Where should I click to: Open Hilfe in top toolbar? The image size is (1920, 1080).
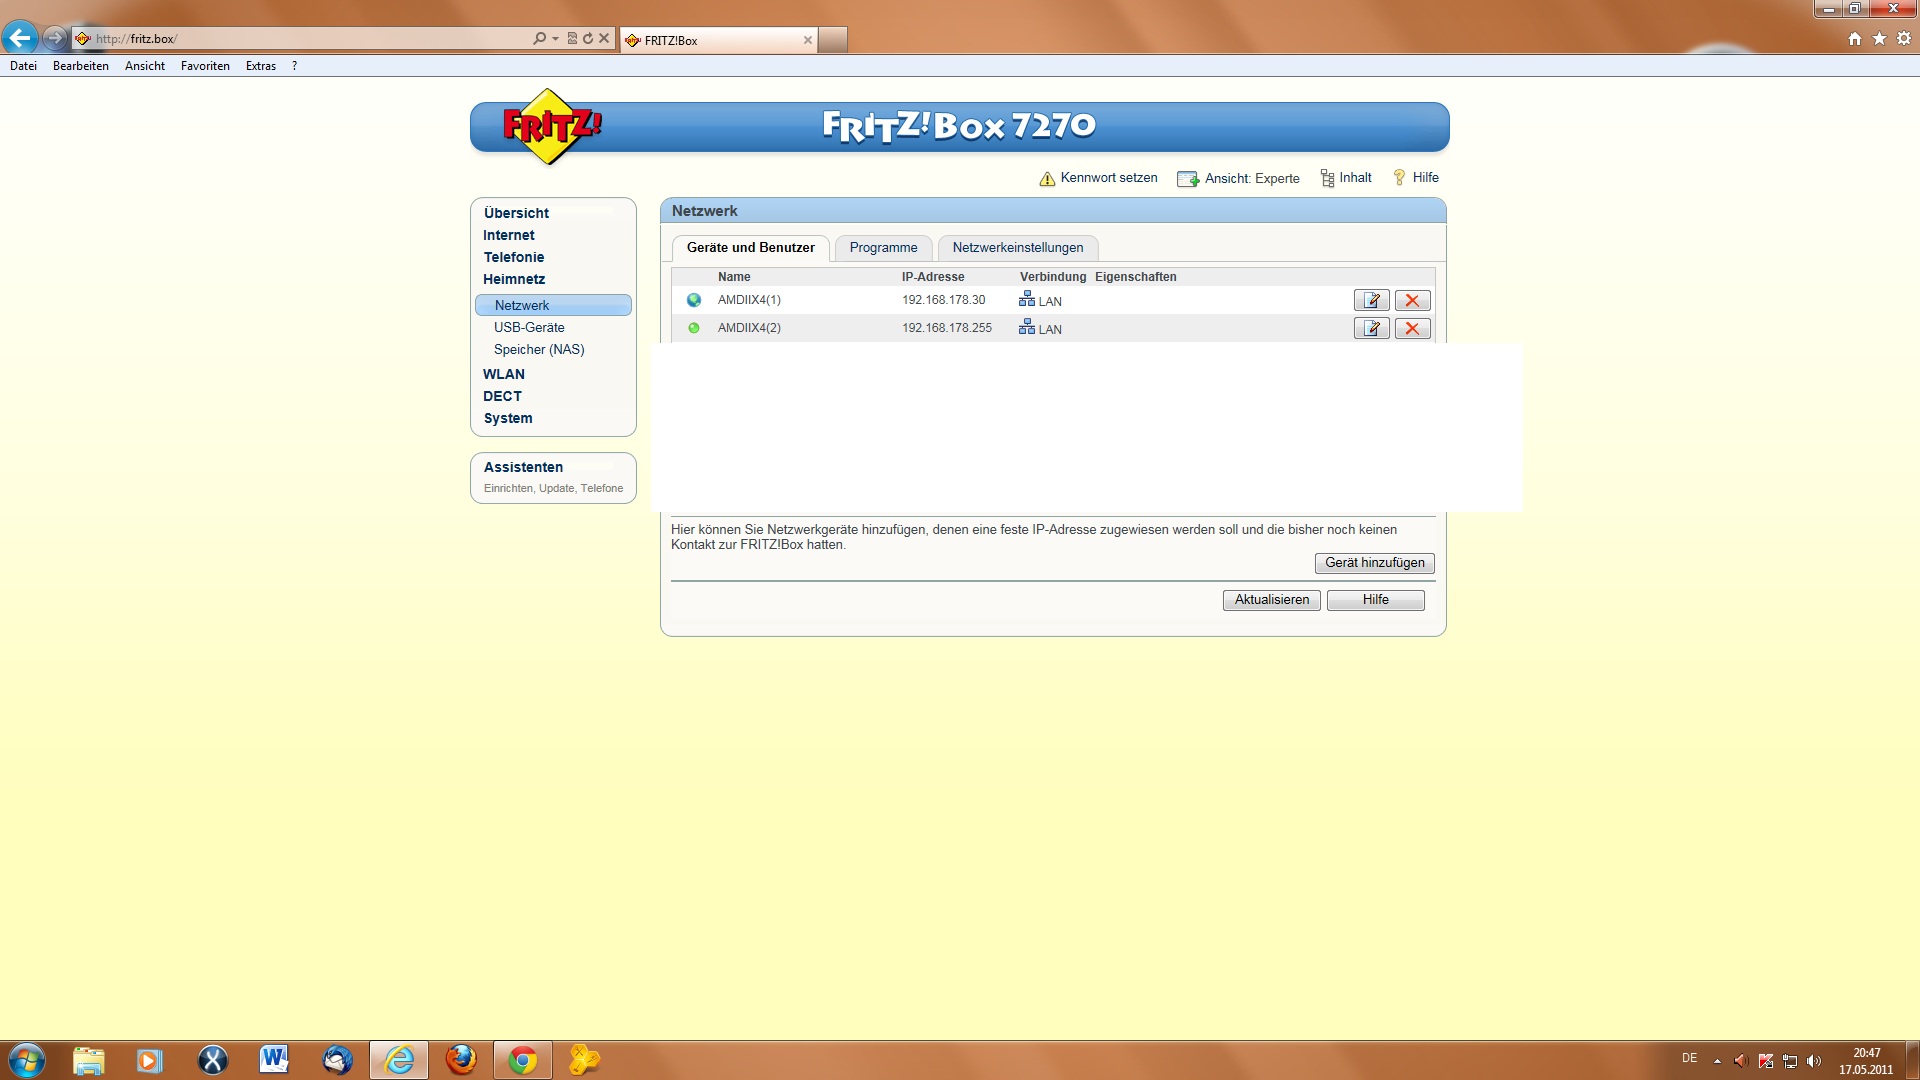tap(1416, 178)
